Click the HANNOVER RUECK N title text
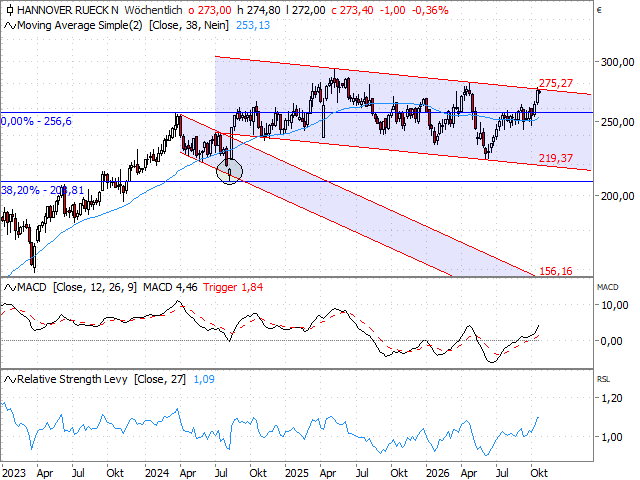Viewport: 640px width, 480px height. pyautogui.click(x=68, y=10)
